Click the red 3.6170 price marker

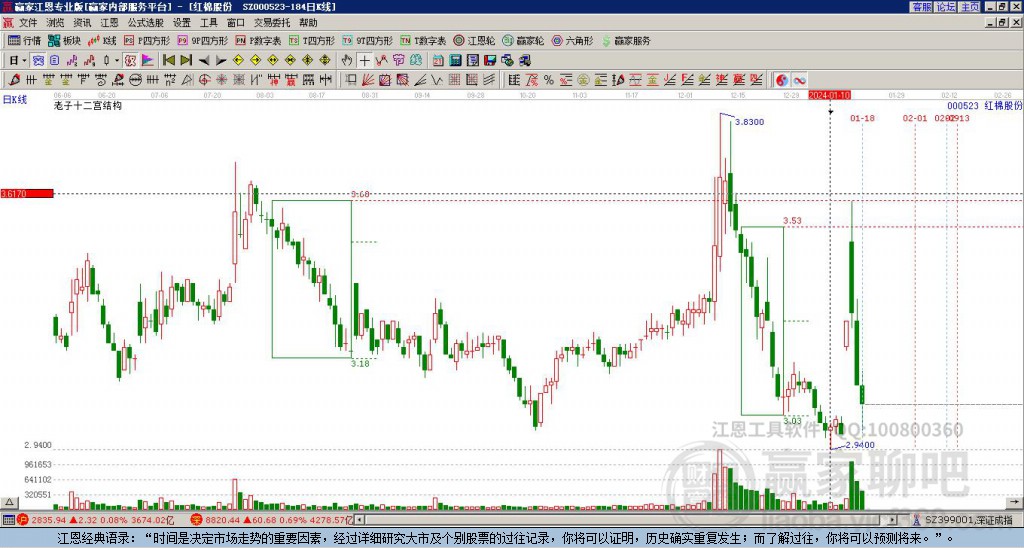pos(27,193)
